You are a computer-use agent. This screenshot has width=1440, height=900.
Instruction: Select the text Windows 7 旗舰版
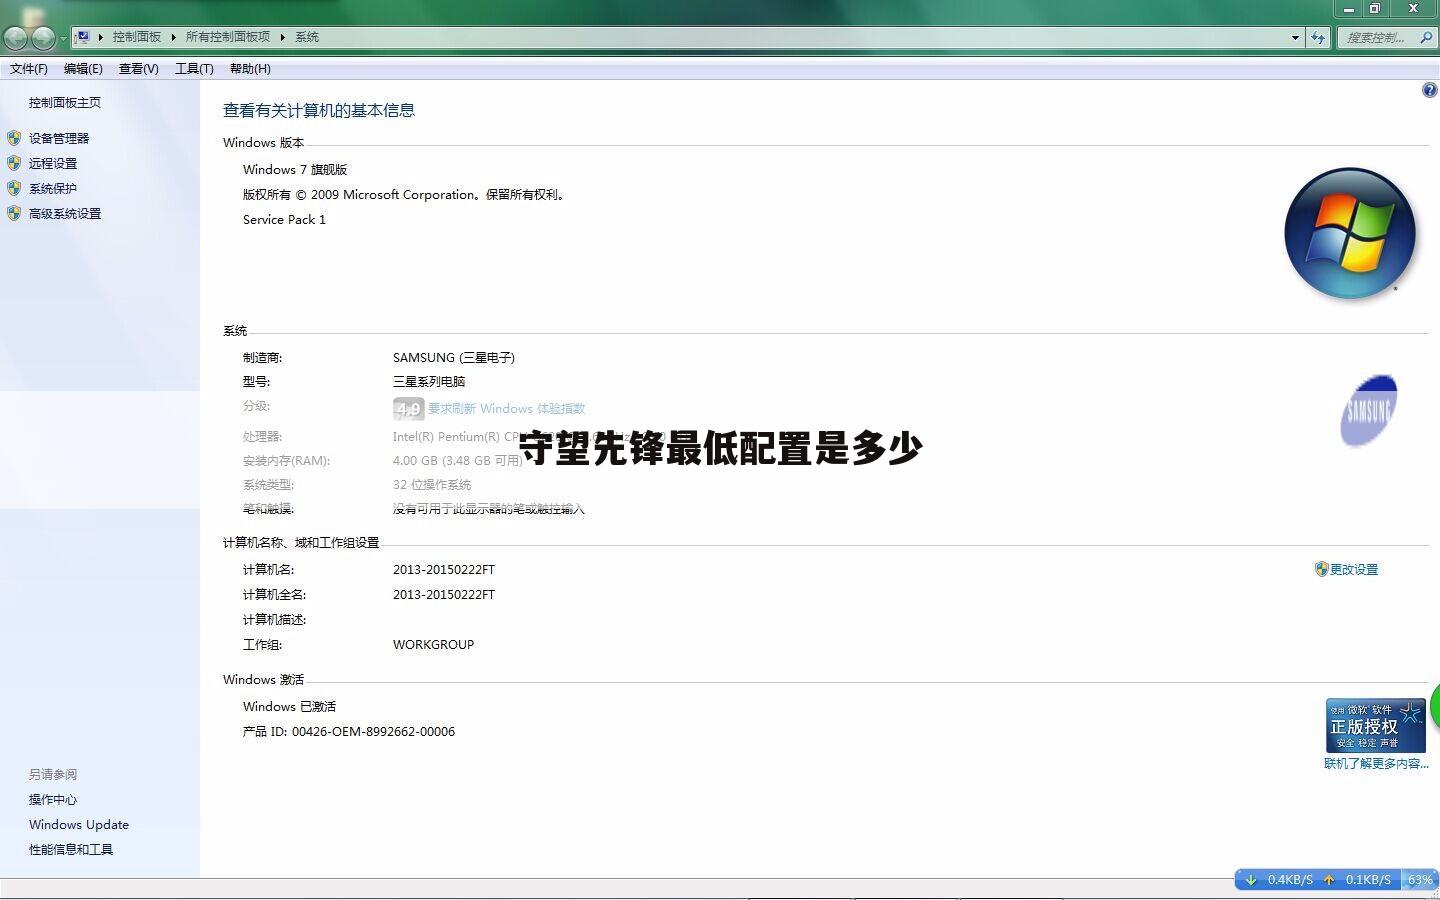[295, 170]
